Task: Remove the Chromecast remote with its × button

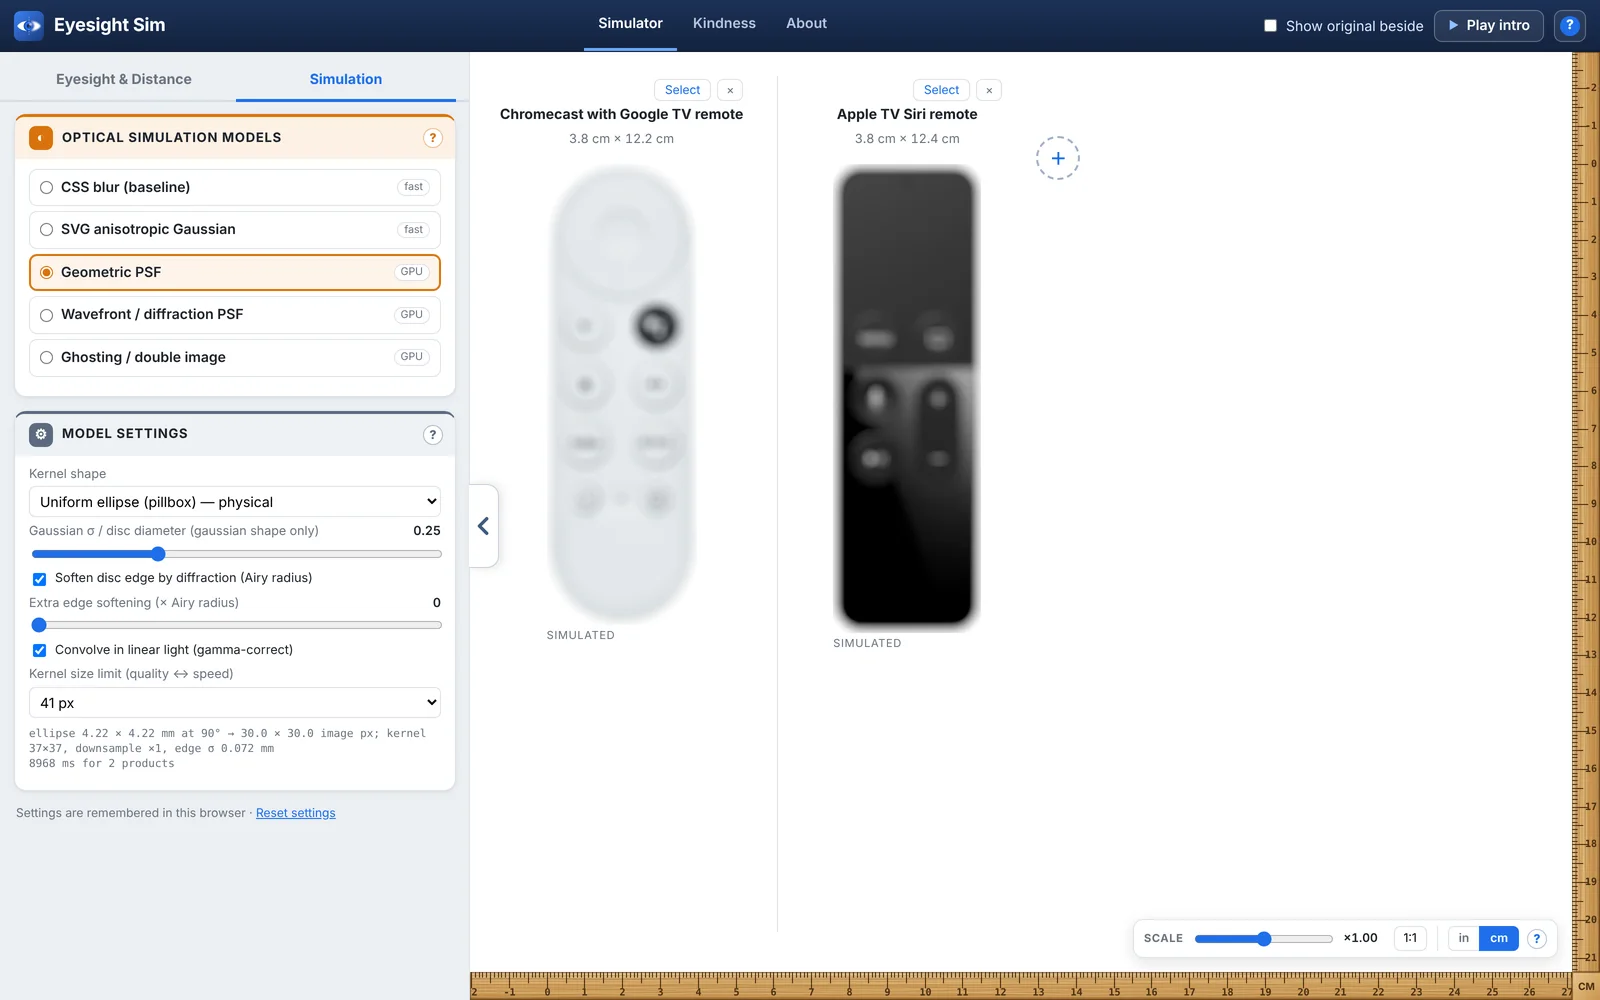Action: [730, 90]
